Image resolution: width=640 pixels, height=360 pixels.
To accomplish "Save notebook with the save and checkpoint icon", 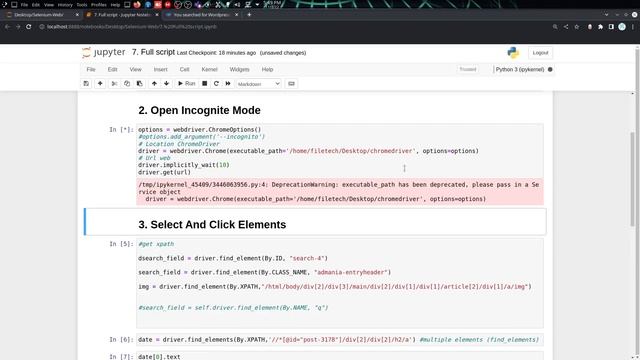I will pos(86,84).
